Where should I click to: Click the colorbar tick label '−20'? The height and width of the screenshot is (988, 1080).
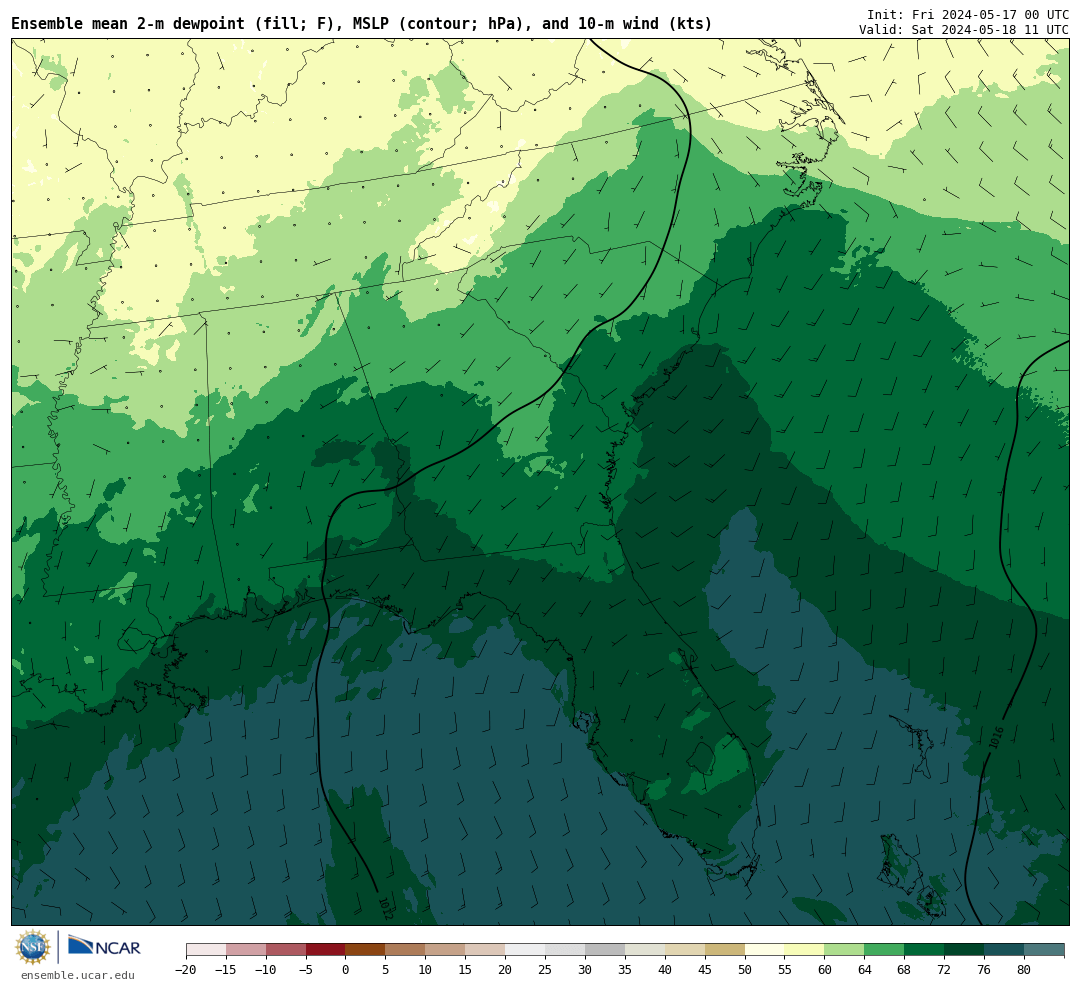click(186, 969)
